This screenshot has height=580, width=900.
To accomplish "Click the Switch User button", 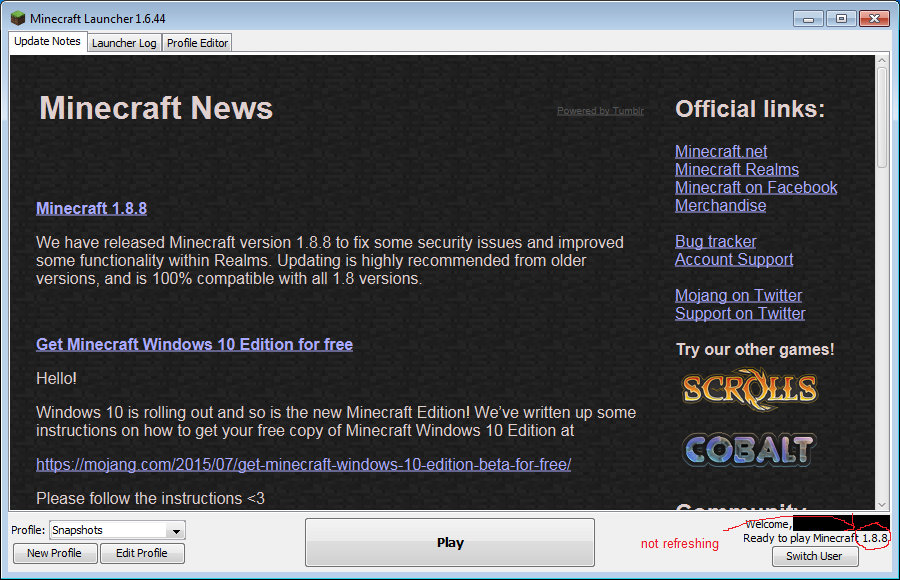I will coord(814,556).
